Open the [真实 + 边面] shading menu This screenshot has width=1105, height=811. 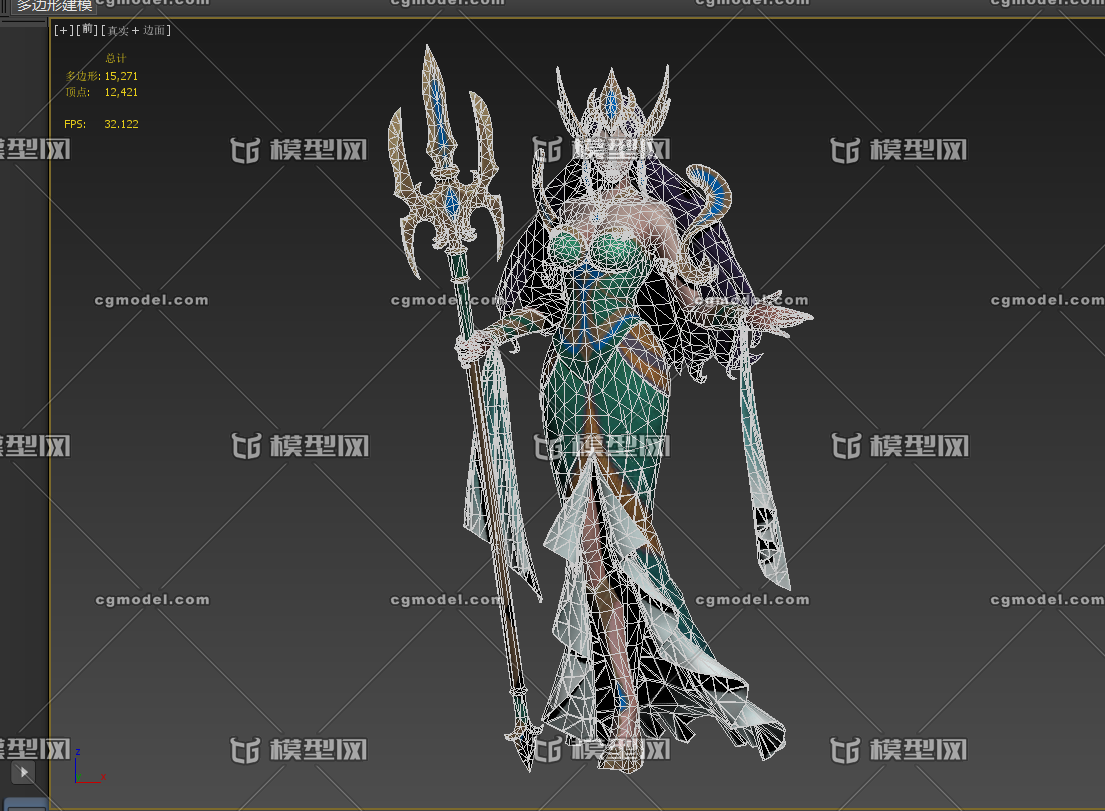(136, 30)
